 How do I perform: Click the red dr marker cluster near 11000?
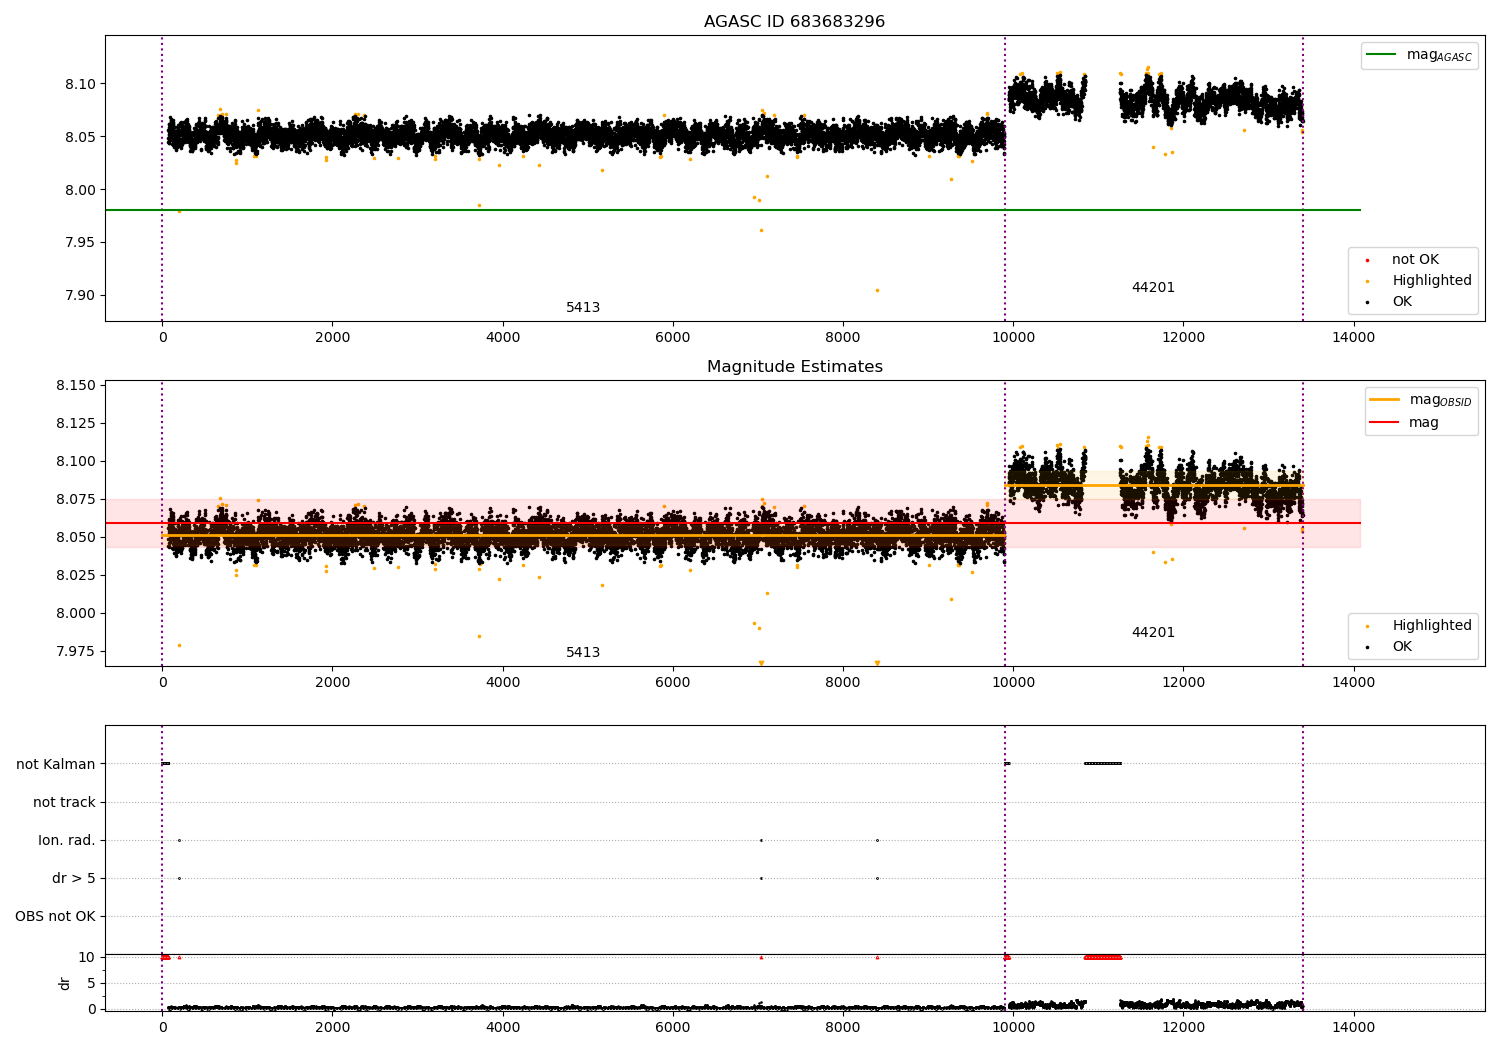1102,958
